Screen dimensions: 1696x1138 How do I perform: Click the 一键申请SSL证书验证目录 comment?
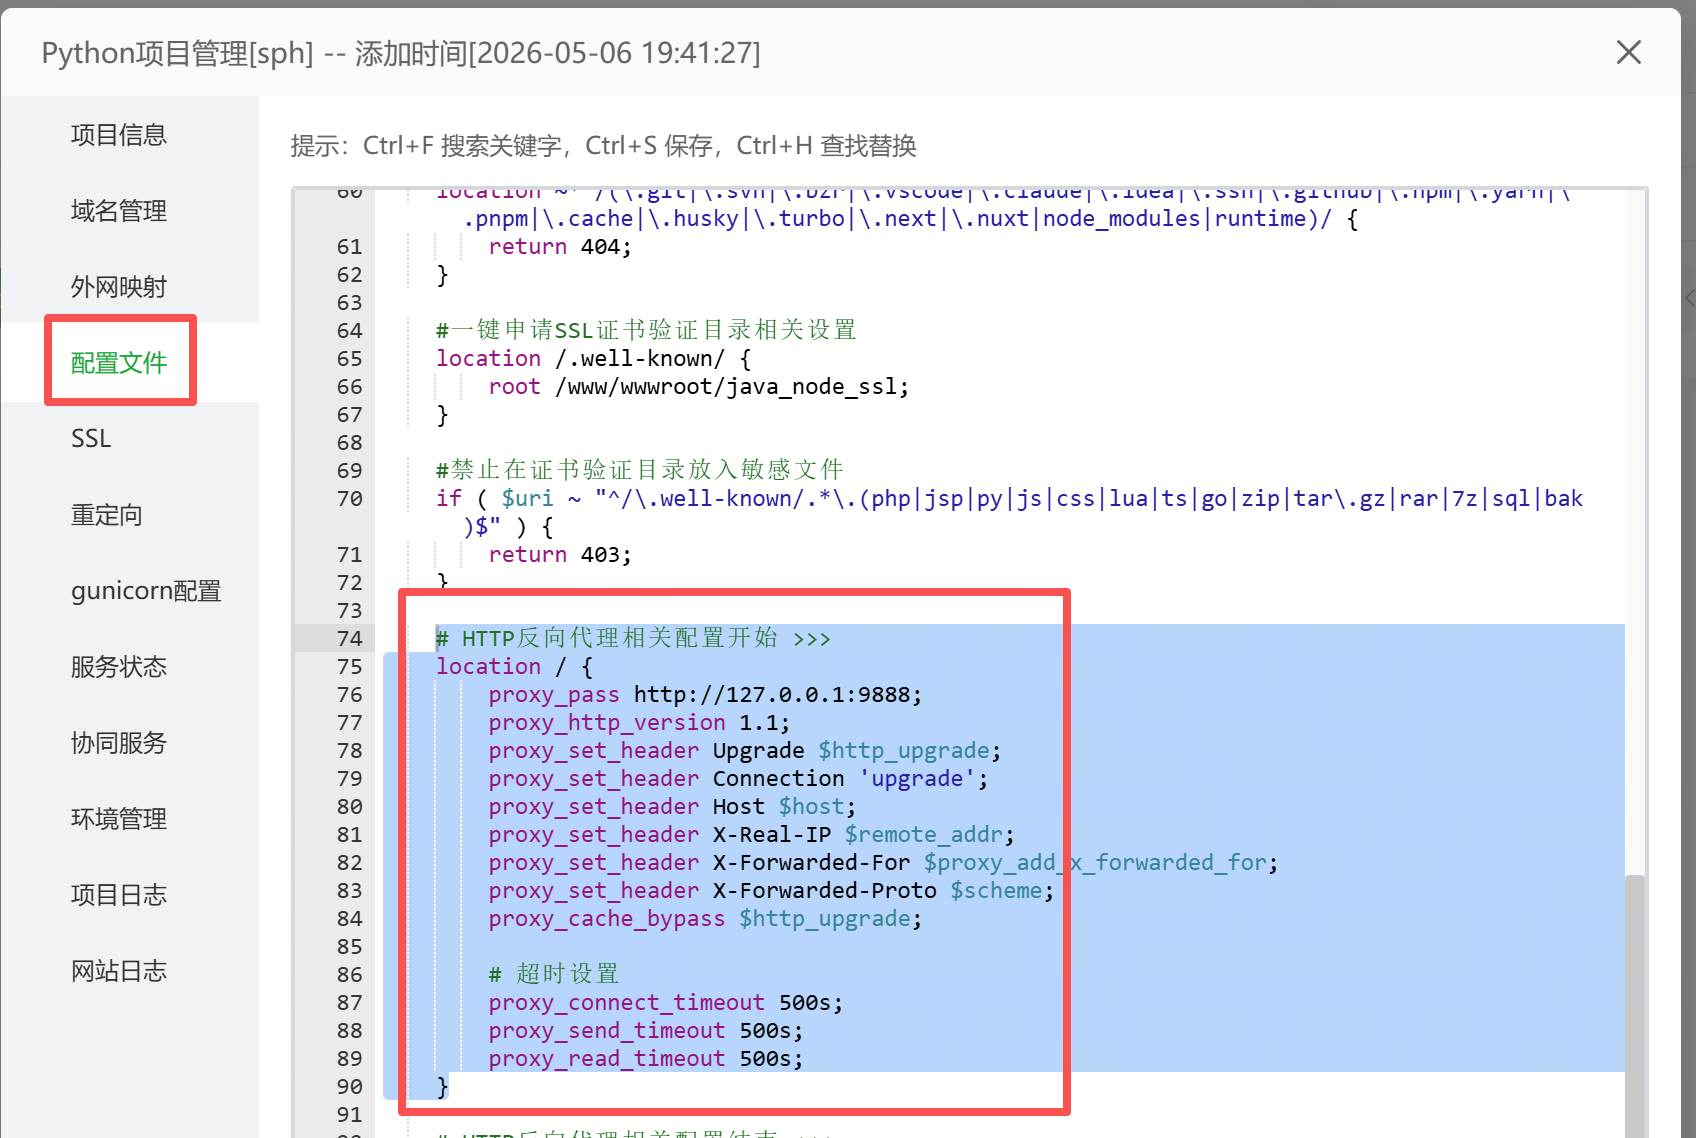tap(646, 330)
